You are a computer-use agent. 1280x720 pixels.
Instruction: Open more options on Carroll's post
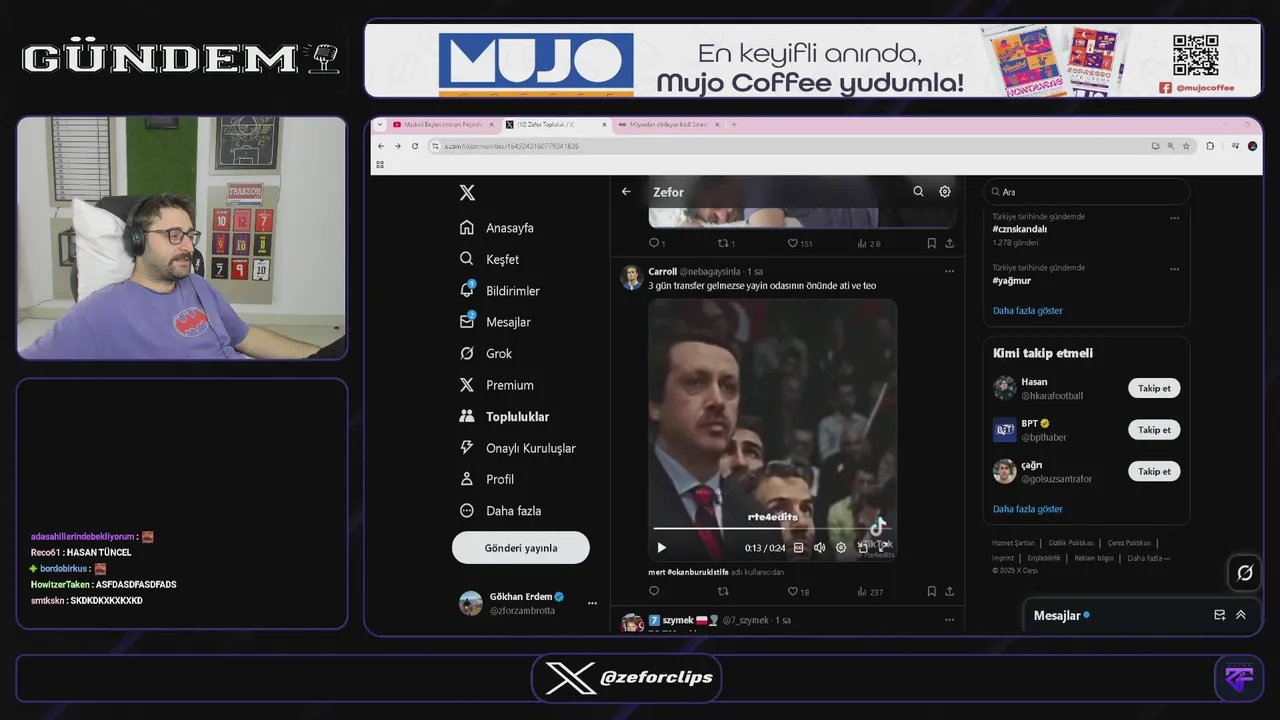949,271
